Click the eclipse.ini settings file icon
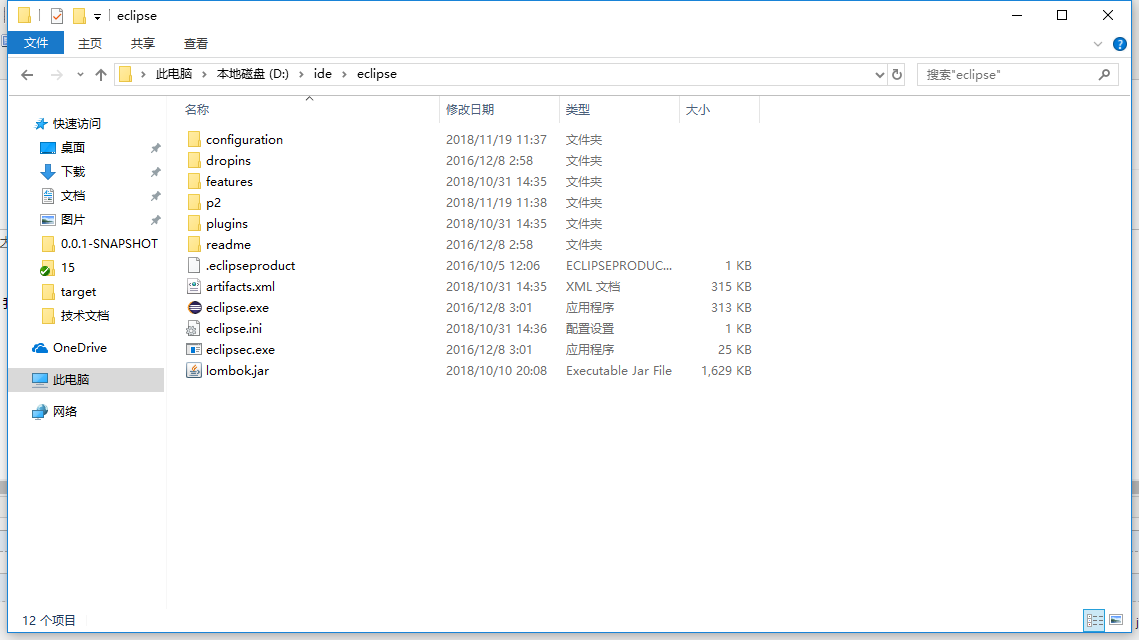Image resolution: width=1139 pixels, height=640 pixels. (194, 329)
